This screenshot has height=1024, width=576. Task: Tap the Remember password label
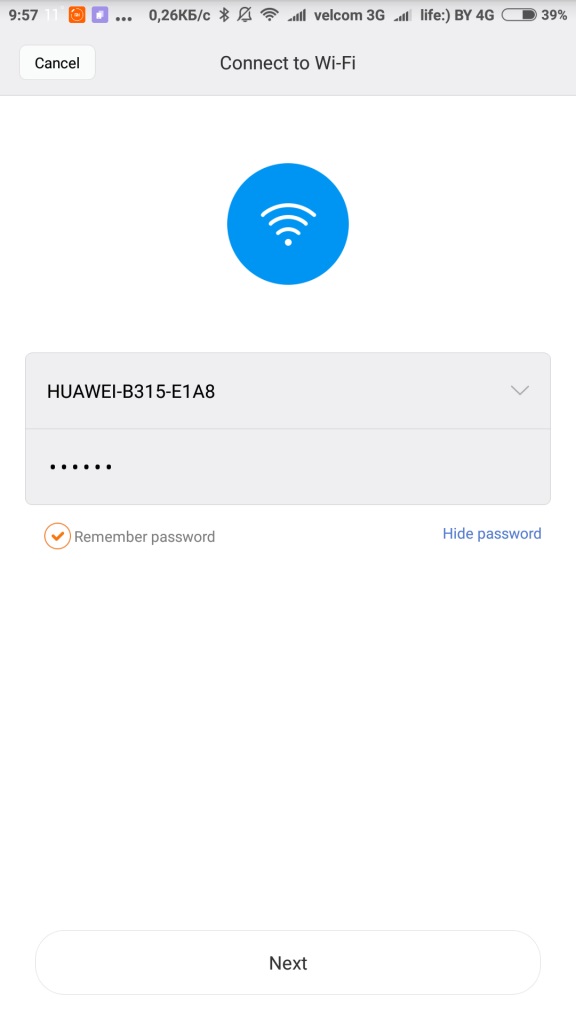(144, 537)
